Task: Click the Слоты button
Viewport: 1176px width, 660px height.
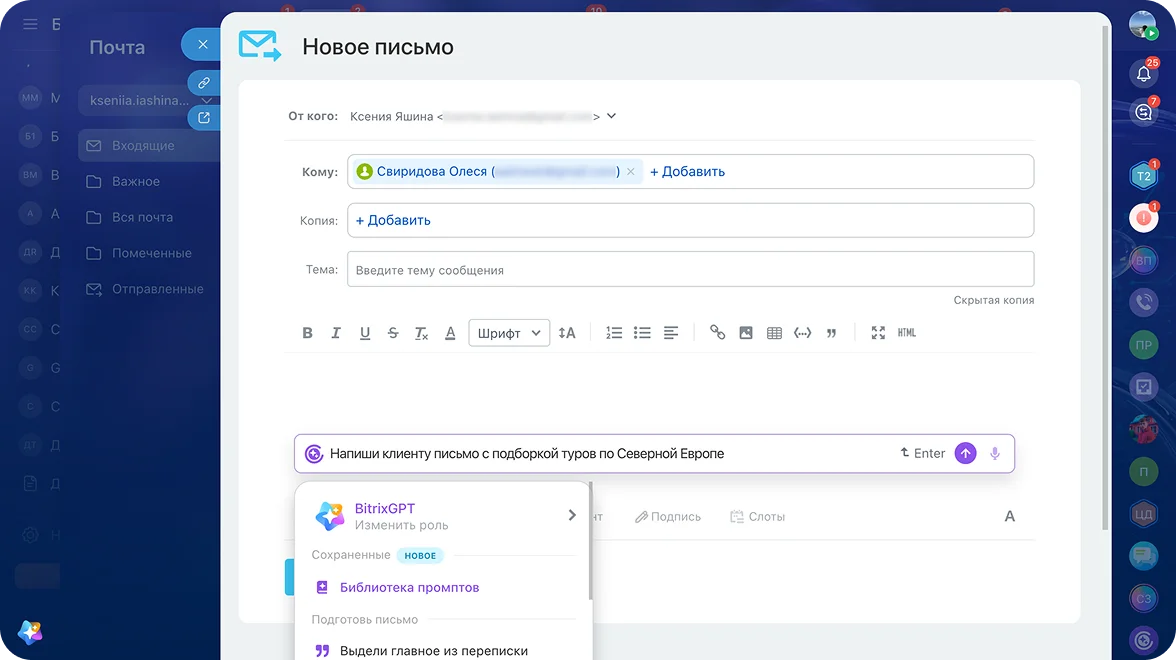Action: (x=758, y=517)
